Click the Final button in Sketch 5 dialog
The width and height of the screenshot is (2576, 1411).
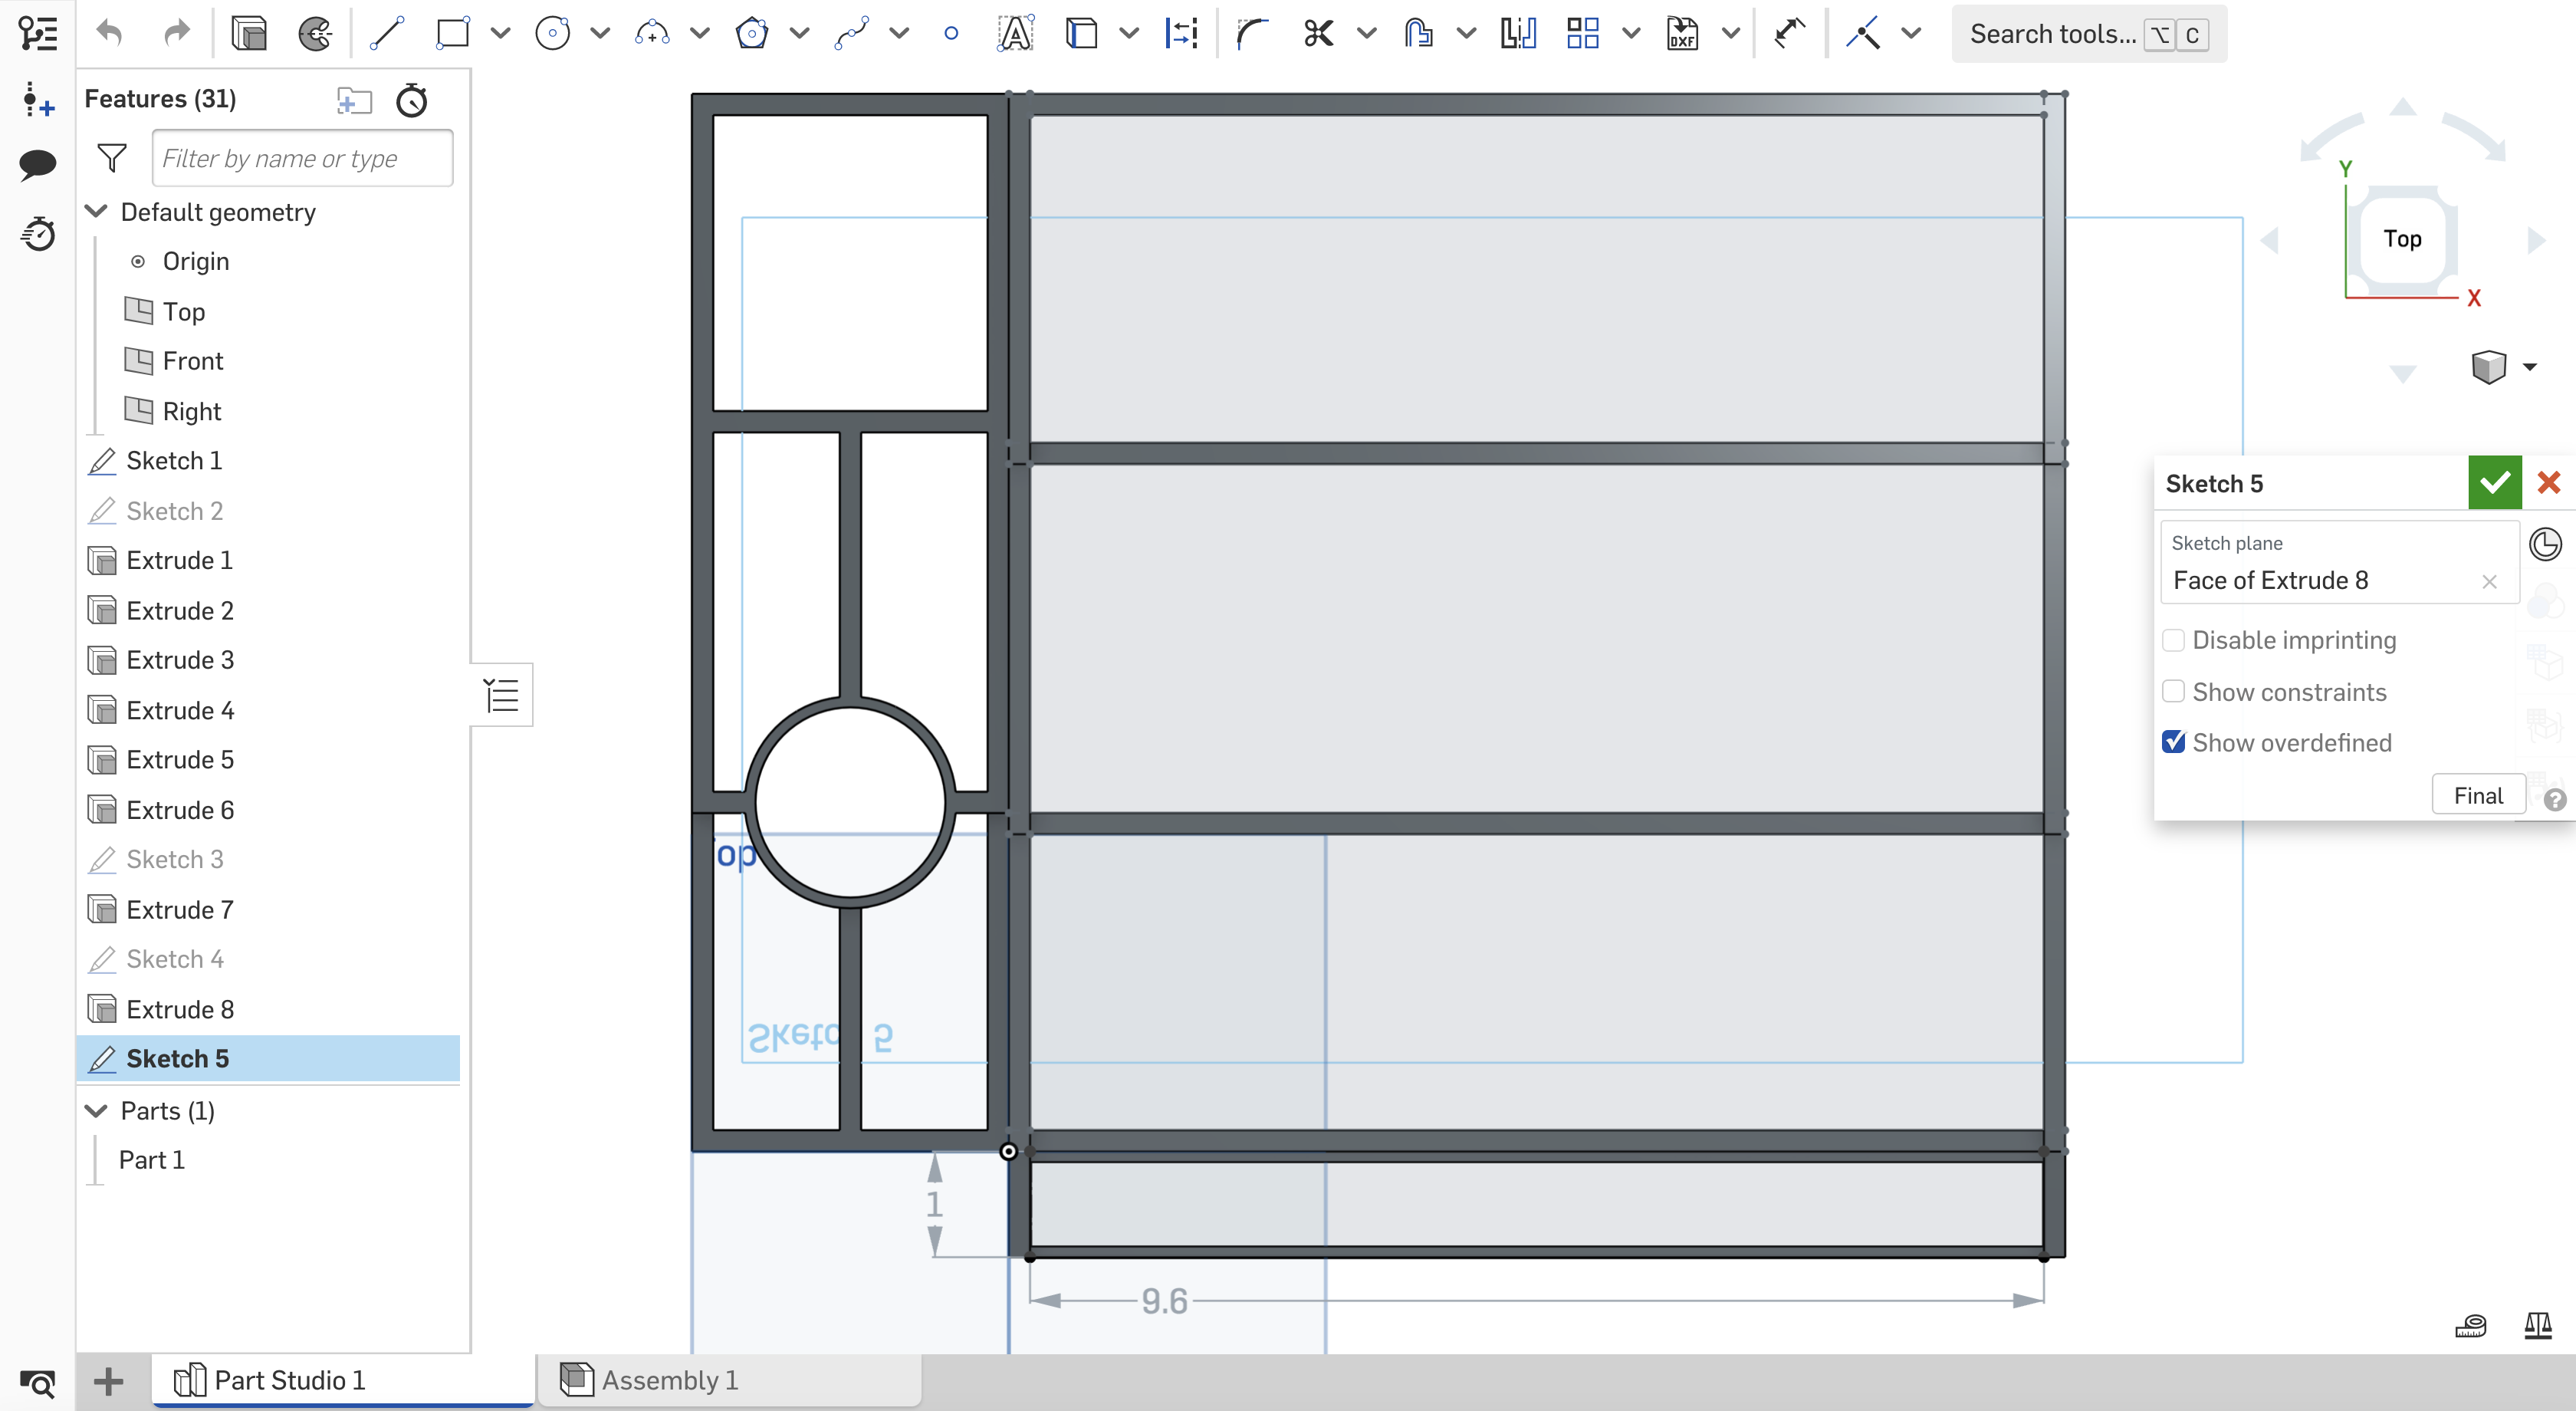tap(2477, 794)
